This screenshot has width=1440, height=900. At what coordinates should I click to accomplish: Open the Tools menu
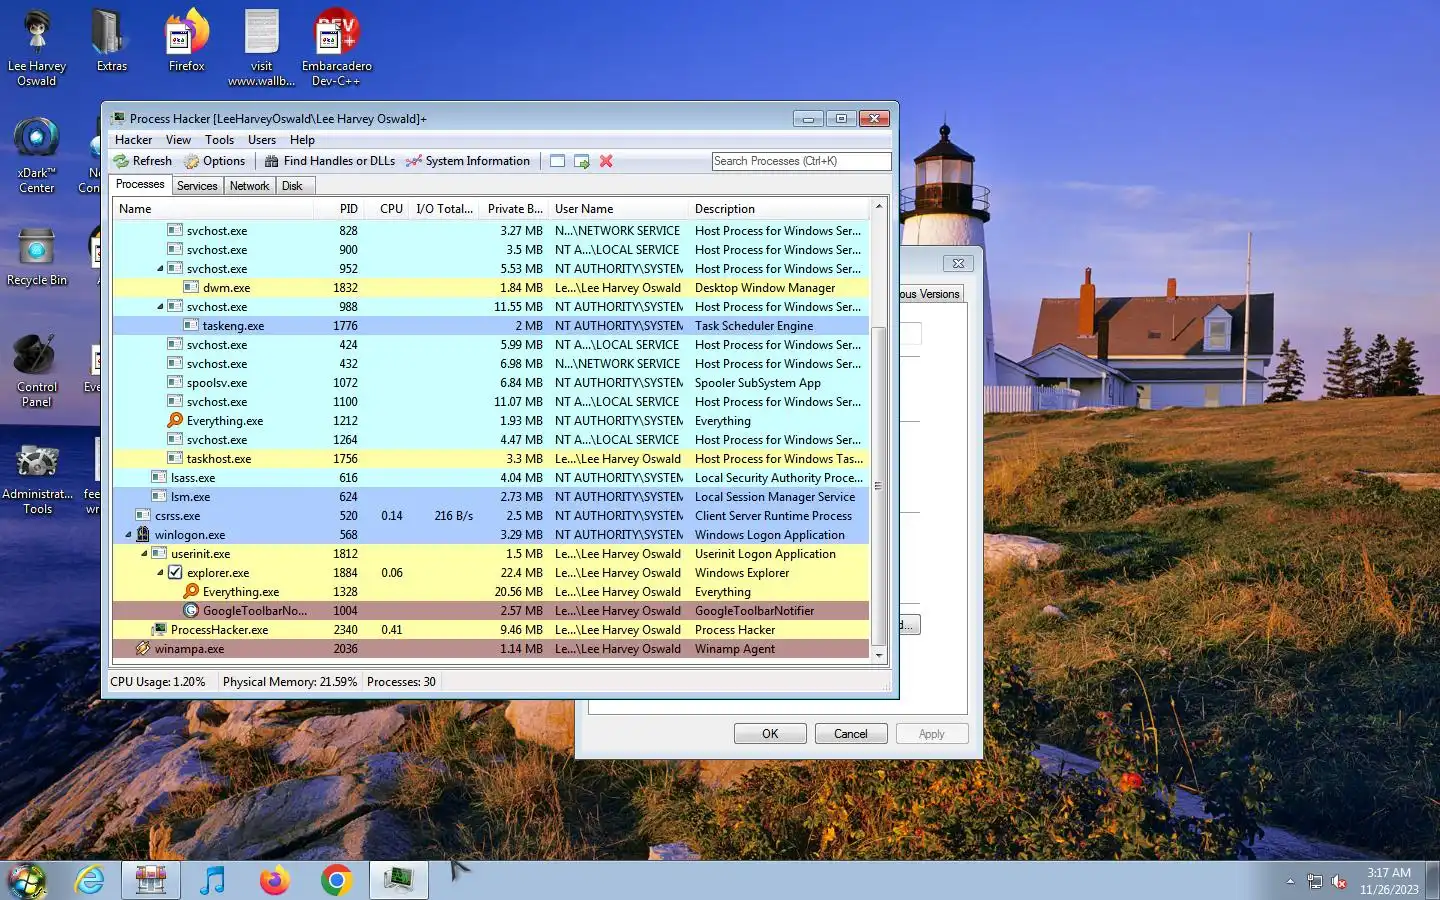pos(219,140)
